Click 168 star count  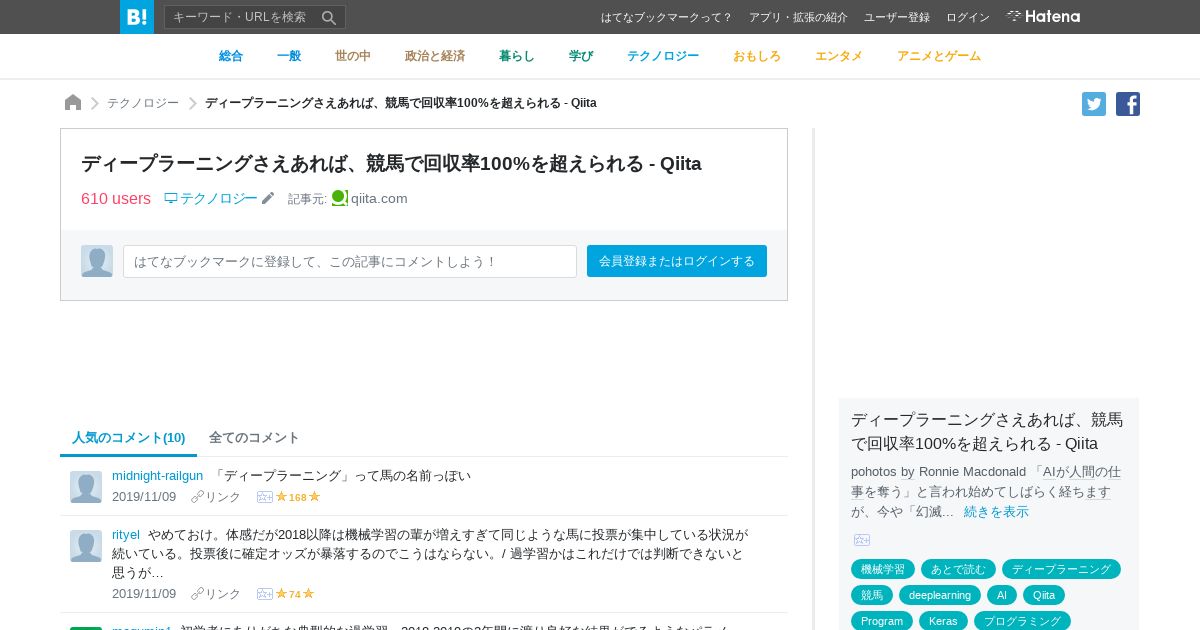(298, 497)
